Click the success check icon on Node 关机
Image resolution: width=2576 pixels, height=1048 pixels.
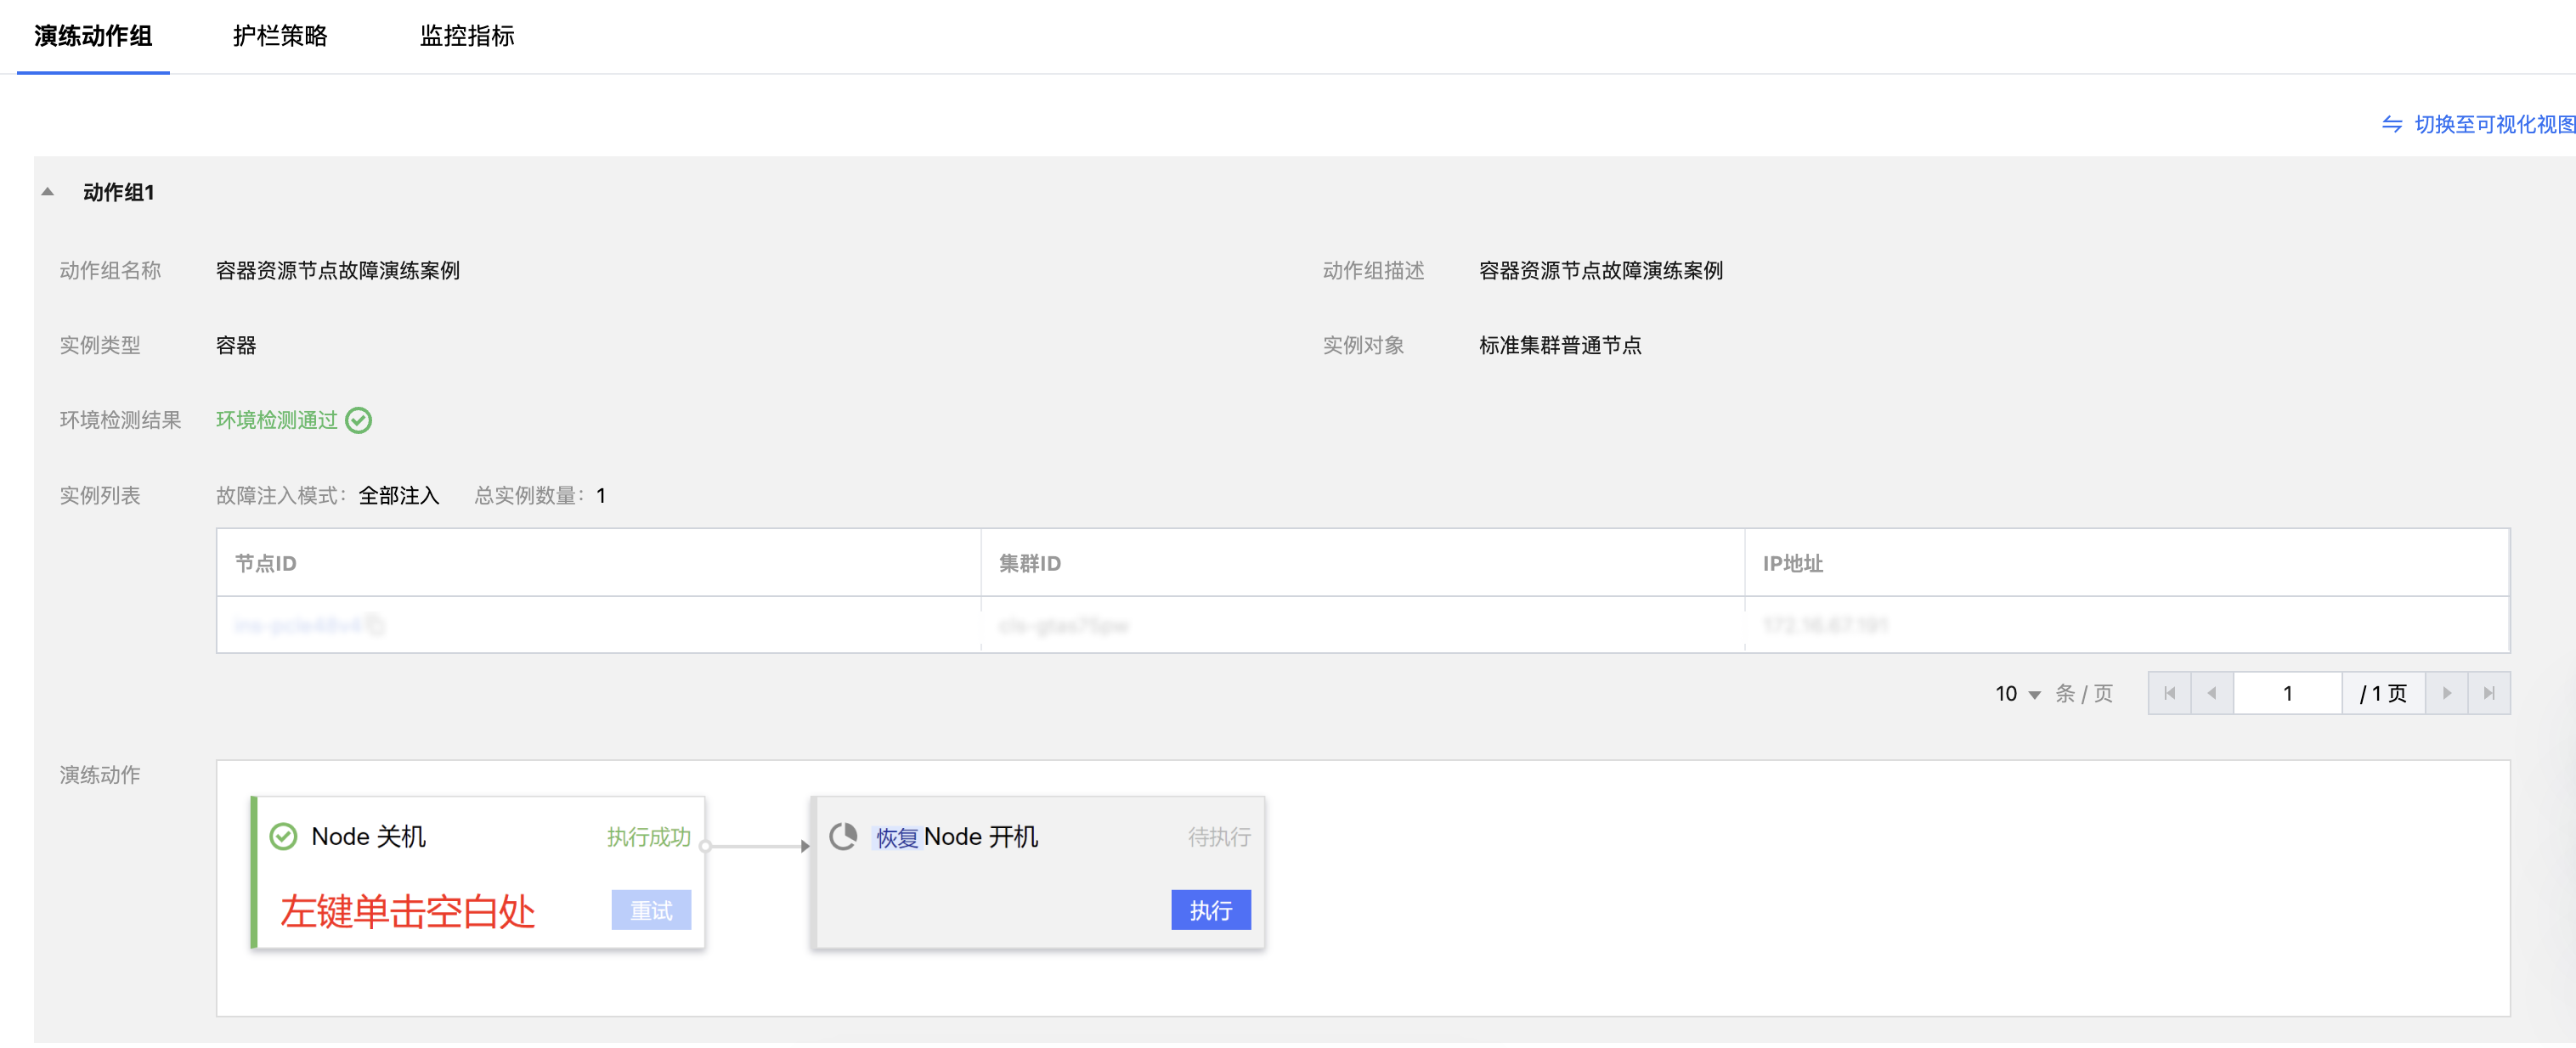click(284, 836)
